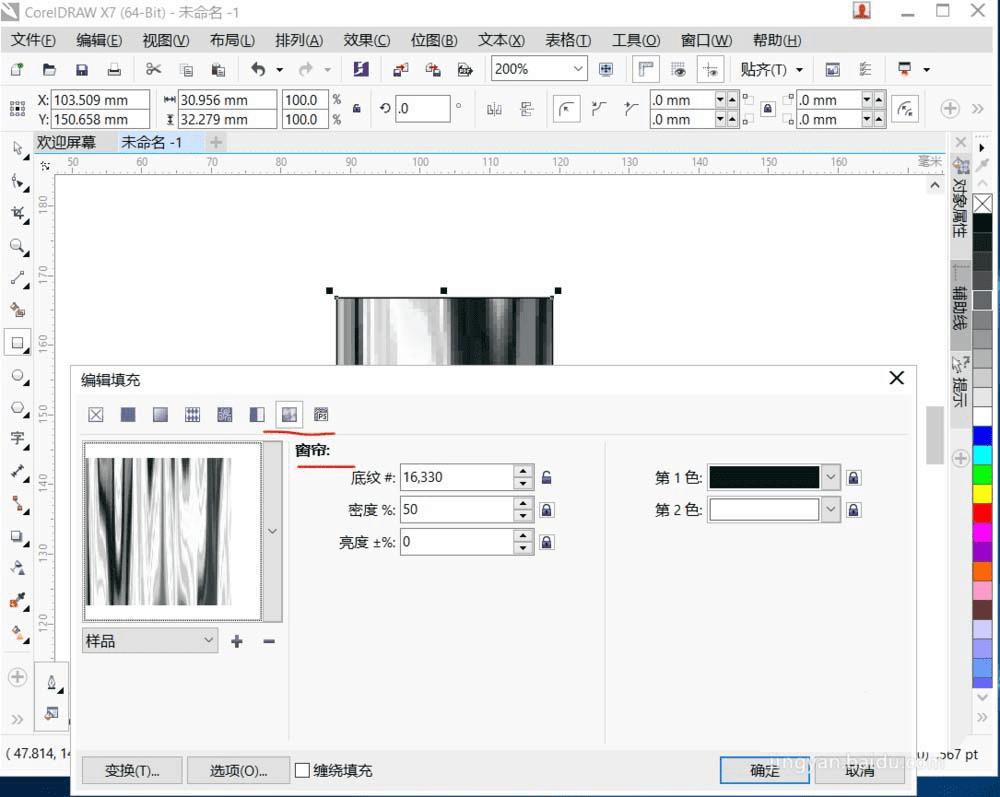Select the No Fill icon in Edit Fill
This screenshot has width=1000, height=797.
(x=96, y=414)
